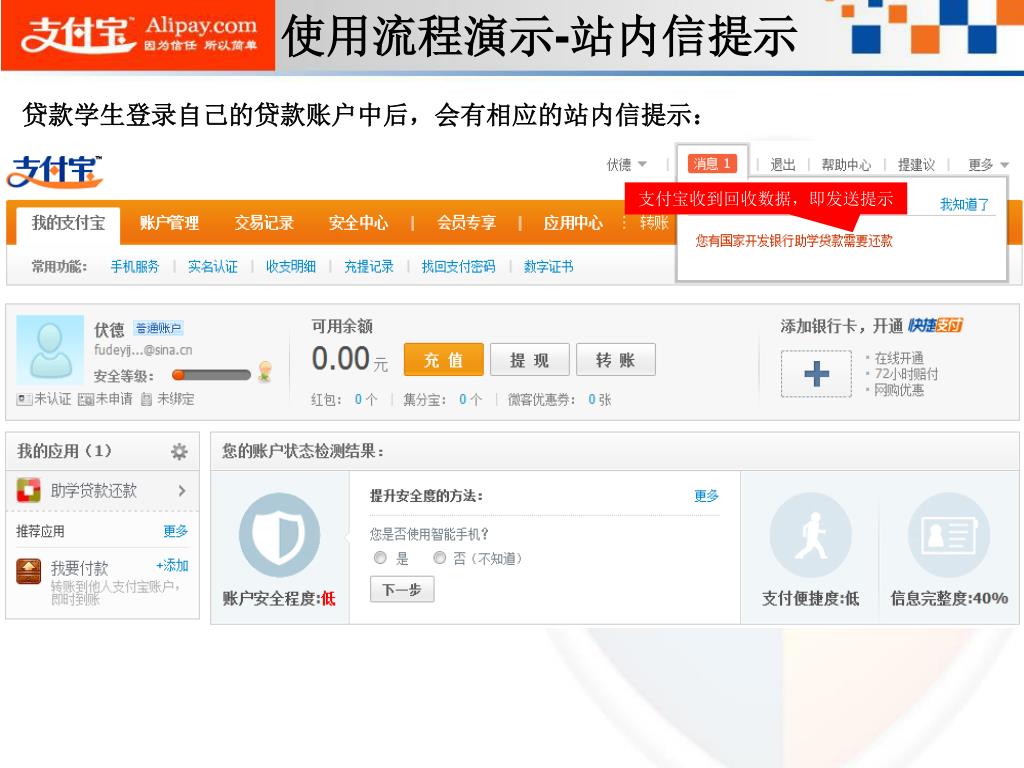Image resolution: width=1024 pixels, height=768 pixels.
Task: Open the 充提记录 quick link
Action: [x=369, y=266]
